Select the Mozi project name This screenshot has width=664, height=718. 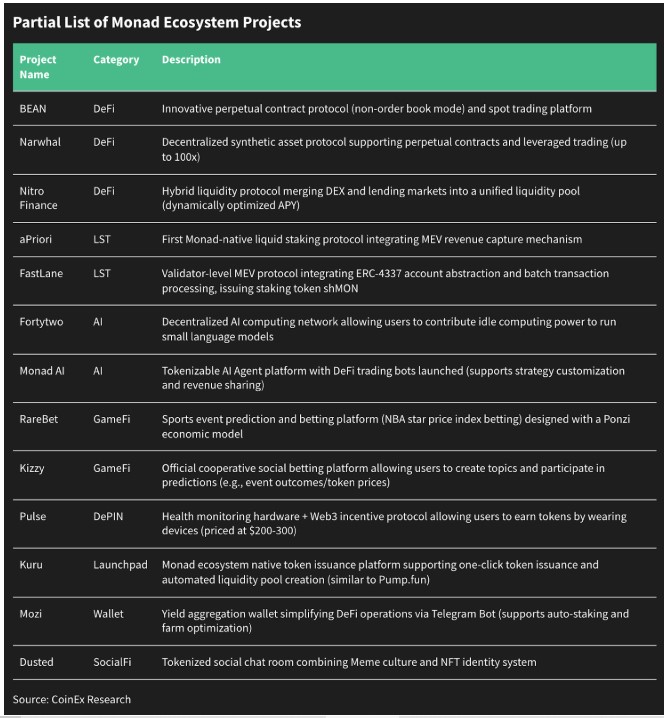[30, 614]
